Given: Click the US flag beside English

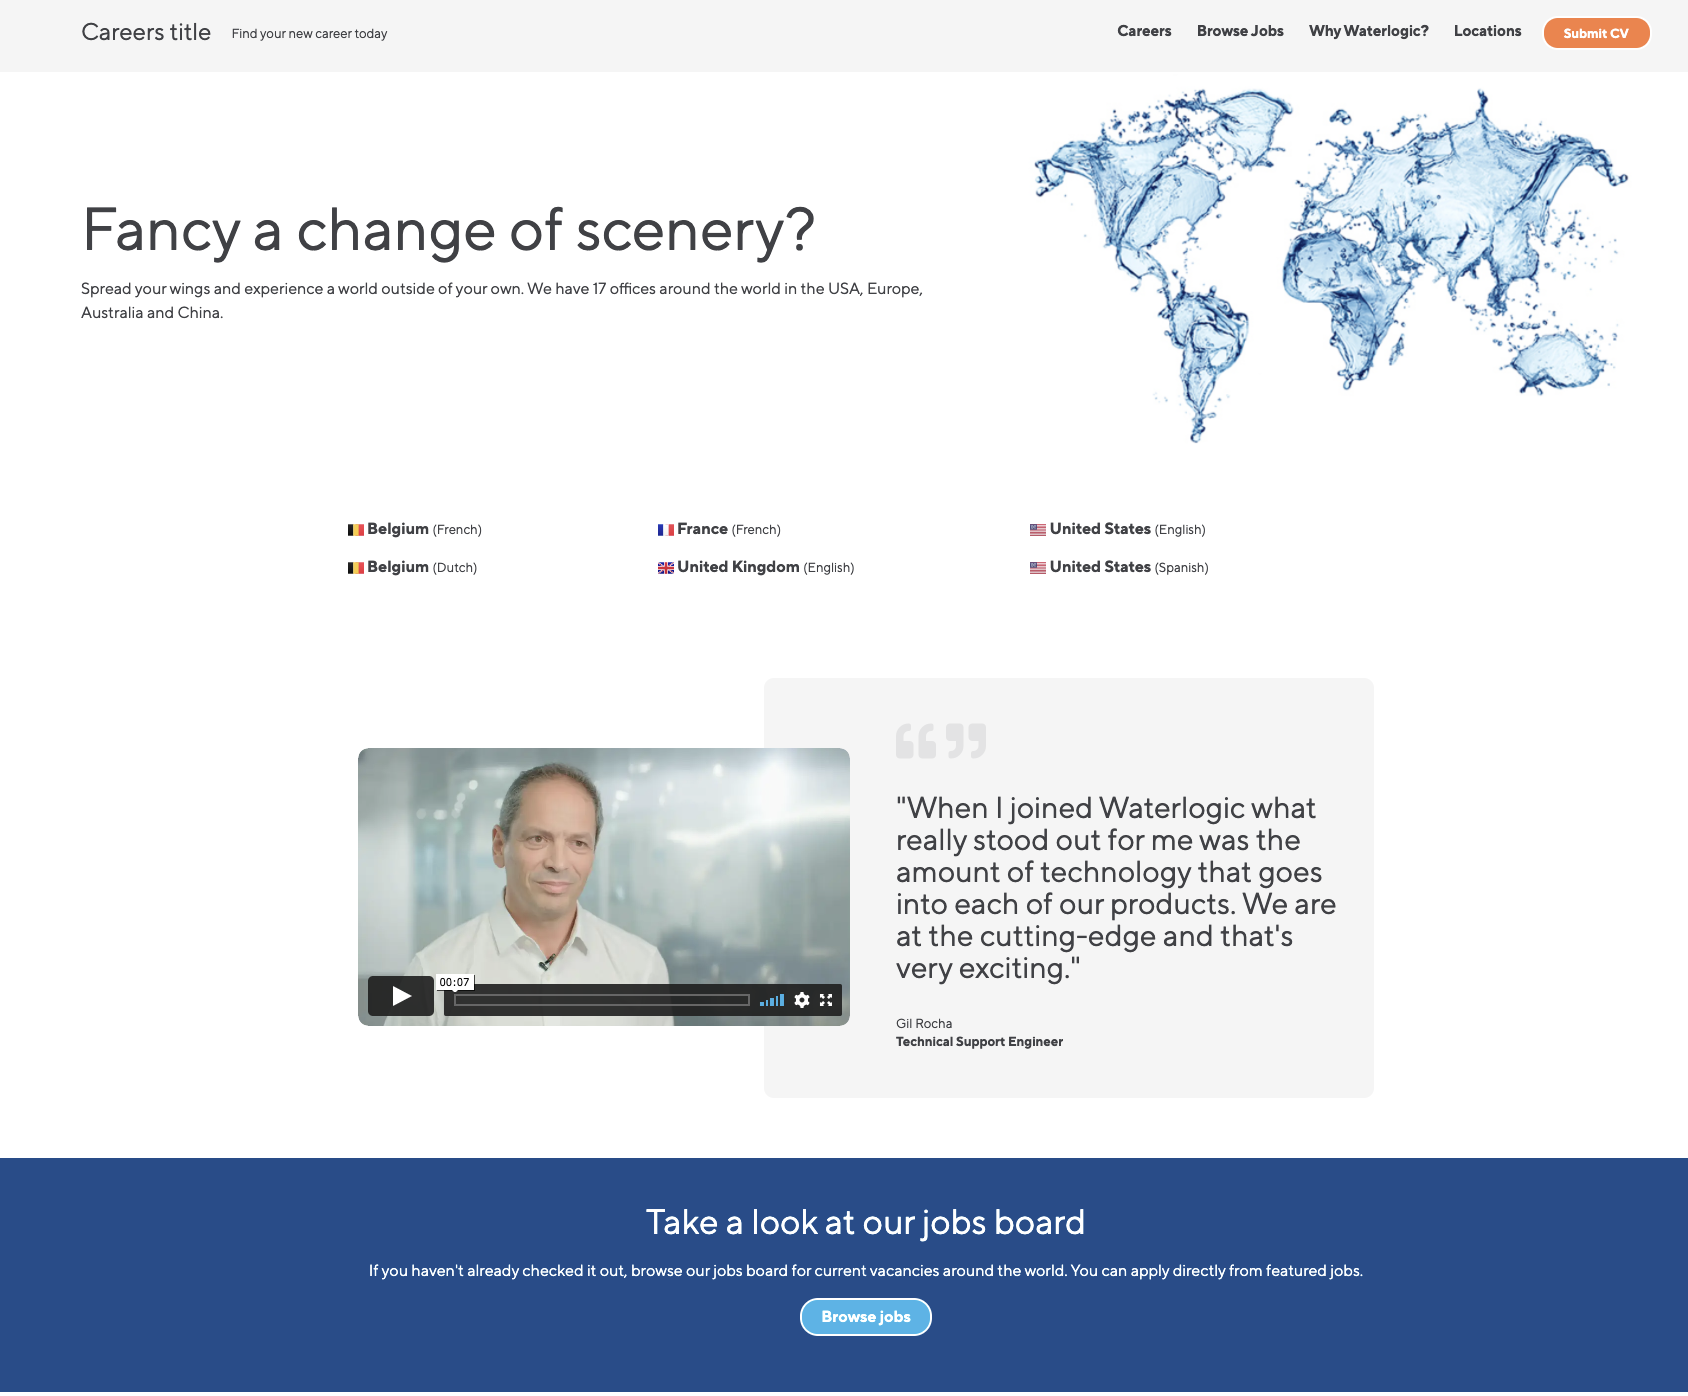Looking at the screenshot, I should [1038, 530].
